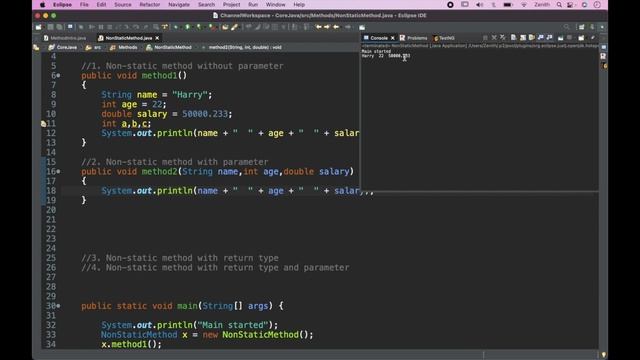Screen dimensions: 640x360
Task: Click Remove All Terminated Launches icon
Action: [x=503, y=38]
